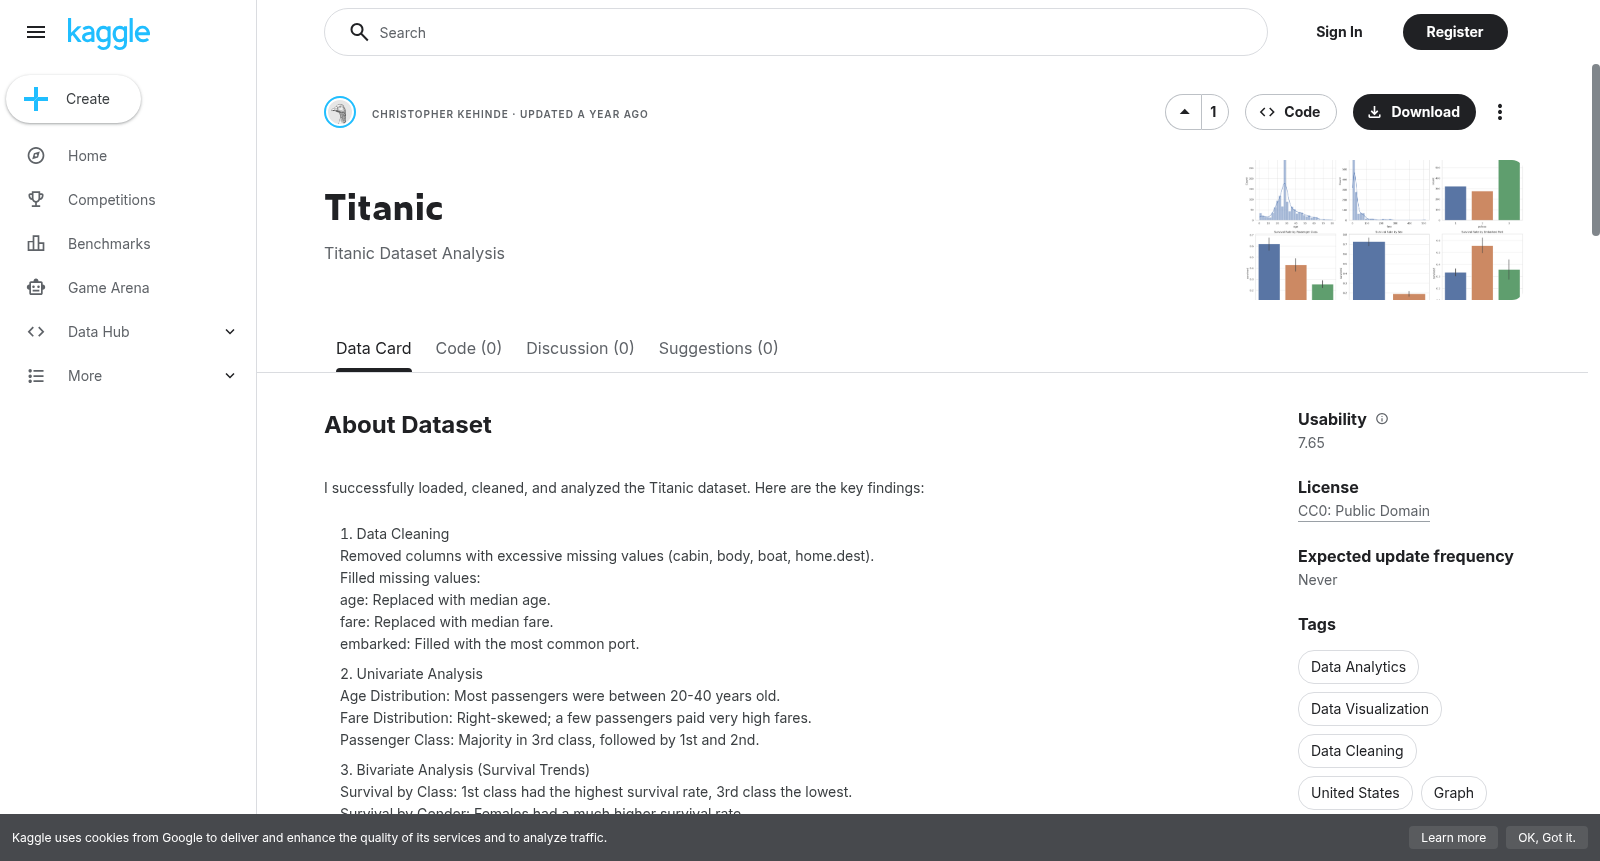The width and height of the screenshot is (1600, 861).
Task: Select the Game Arena robot icon
Action: [x=36, y=288]
